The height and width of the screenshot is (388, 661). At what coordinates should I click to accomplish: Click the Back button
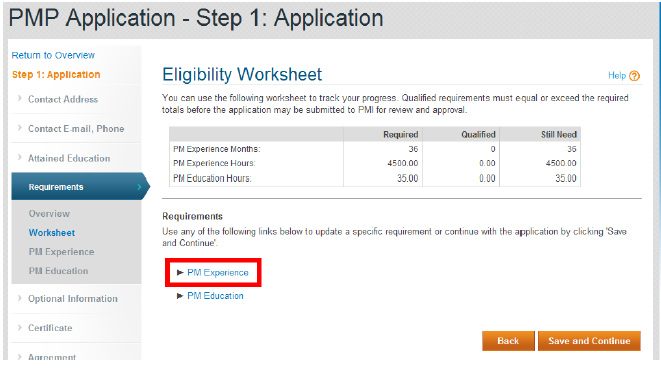pyautogui.click(x=508, y=341)
